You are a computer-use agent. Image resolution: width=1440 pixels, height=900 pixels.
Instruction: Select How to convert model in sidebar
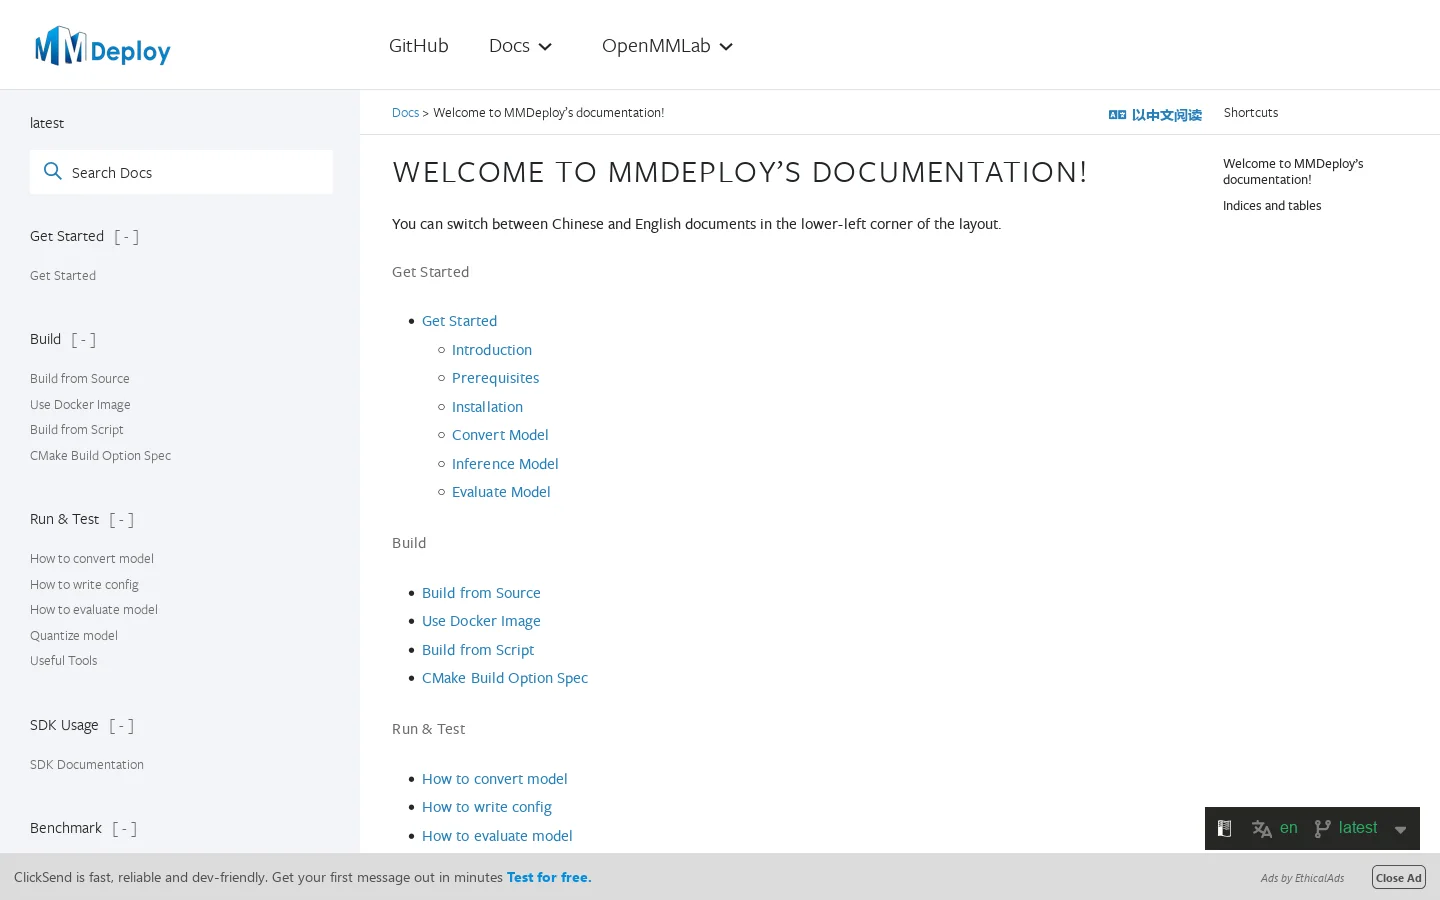coord(92,559)
